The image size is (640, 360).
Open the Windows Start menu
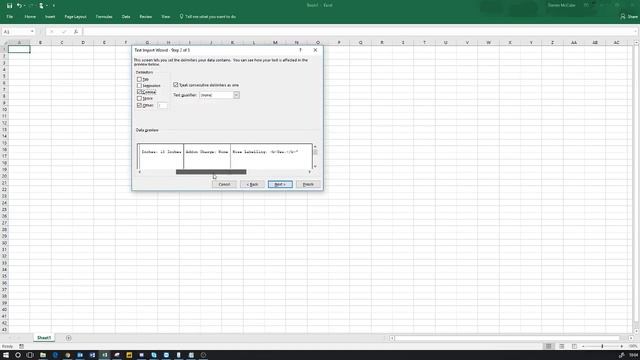coord(6,355)
